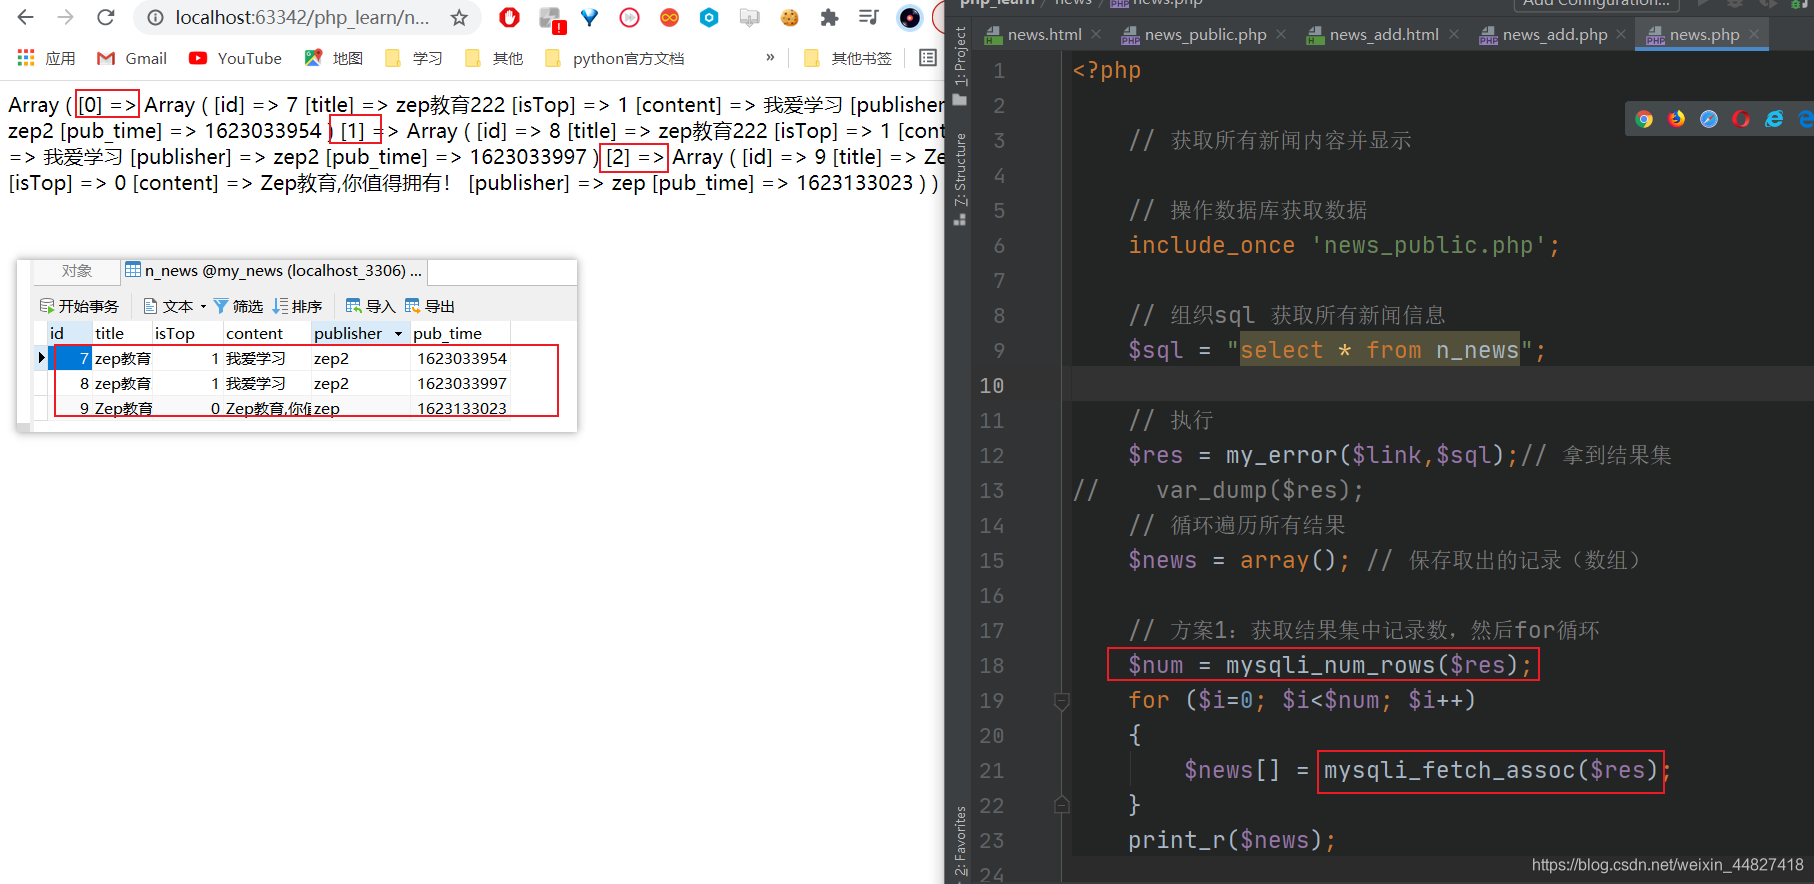Go back in the browser

[25, 17]
